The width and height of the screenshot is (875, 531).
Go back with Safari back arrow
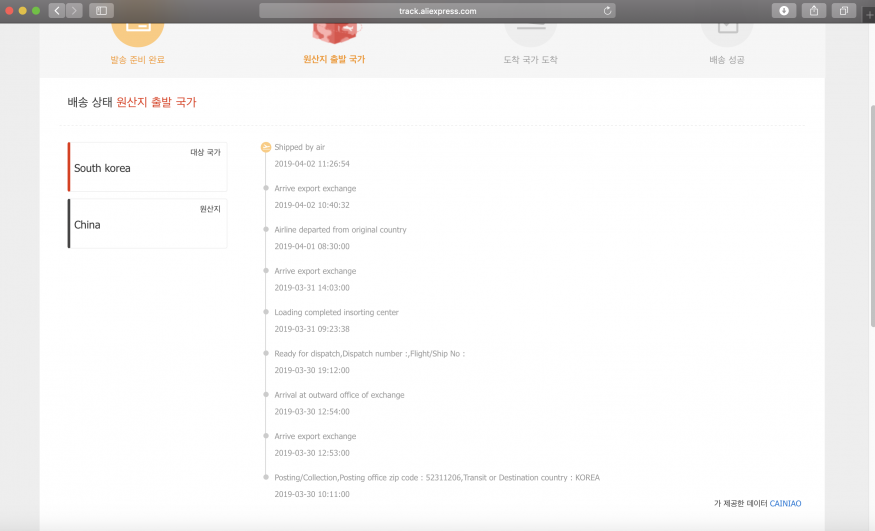(57, 11)
